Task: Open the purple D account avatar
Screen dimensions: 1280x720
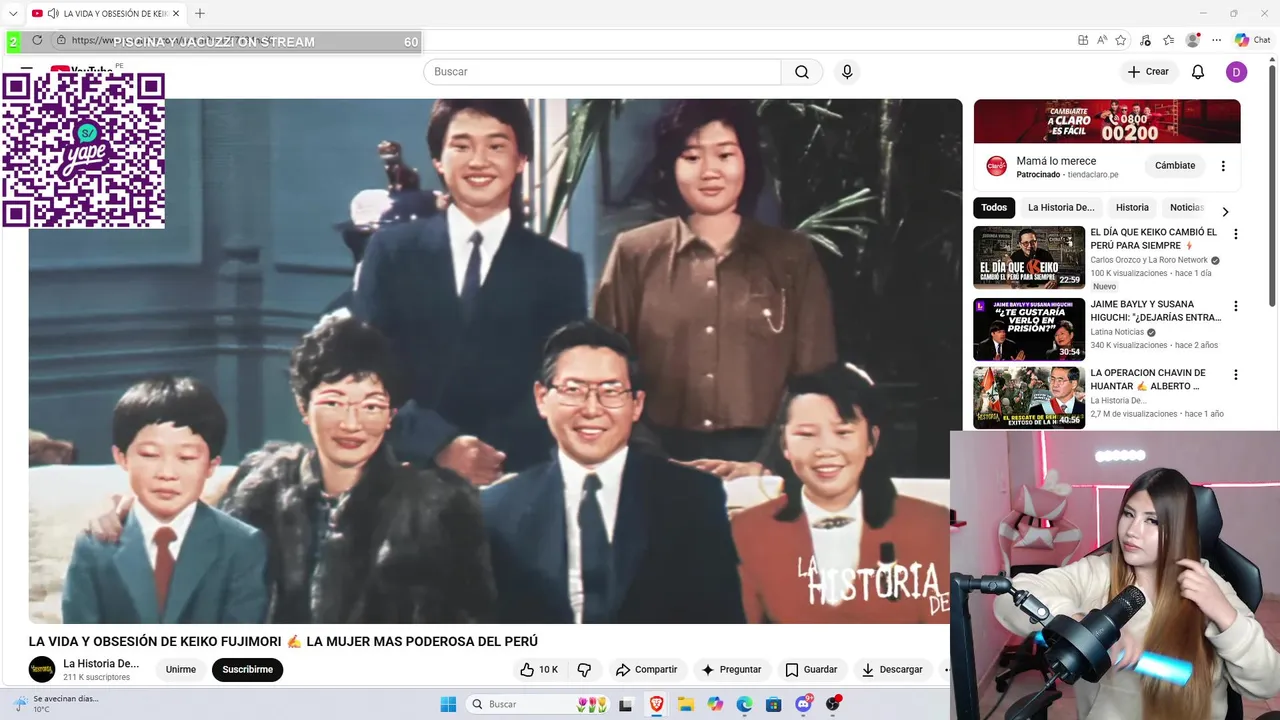Action: click(x=1236, y=72)
